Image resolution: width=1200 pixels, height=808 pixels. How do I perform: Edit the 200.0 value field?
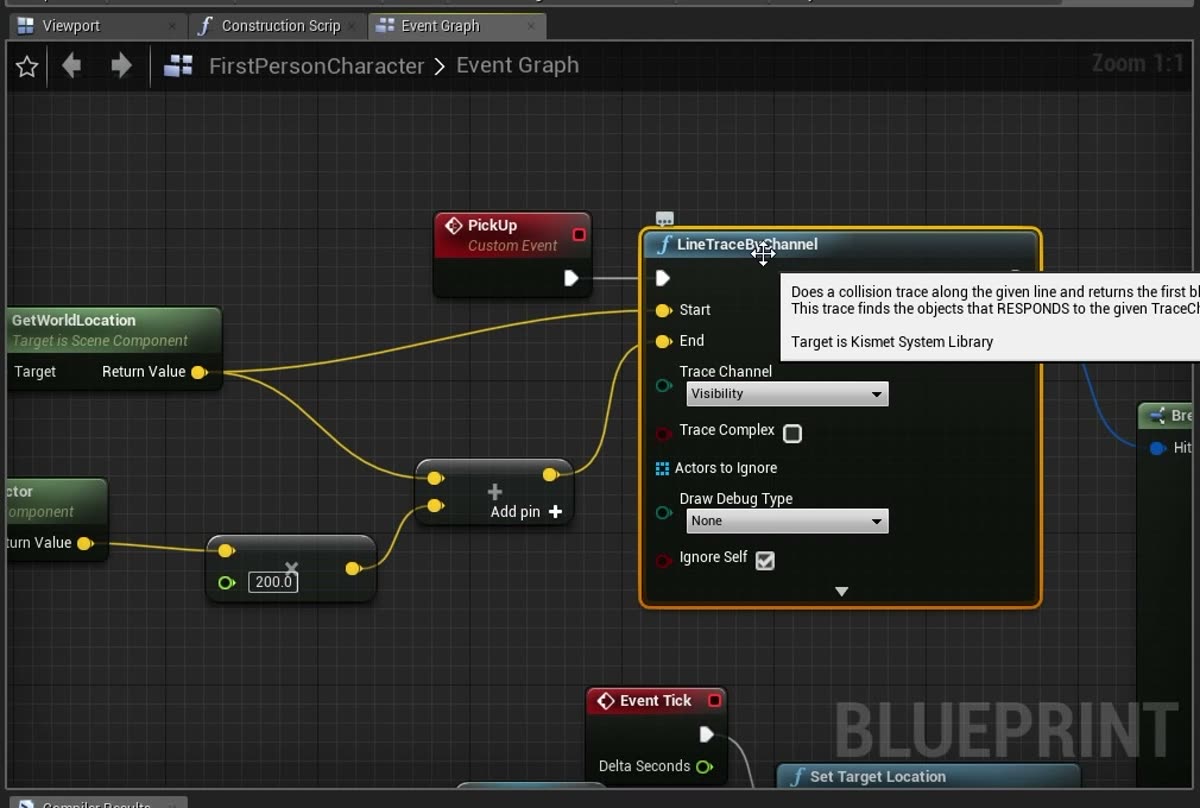click(x=273, y=582)
